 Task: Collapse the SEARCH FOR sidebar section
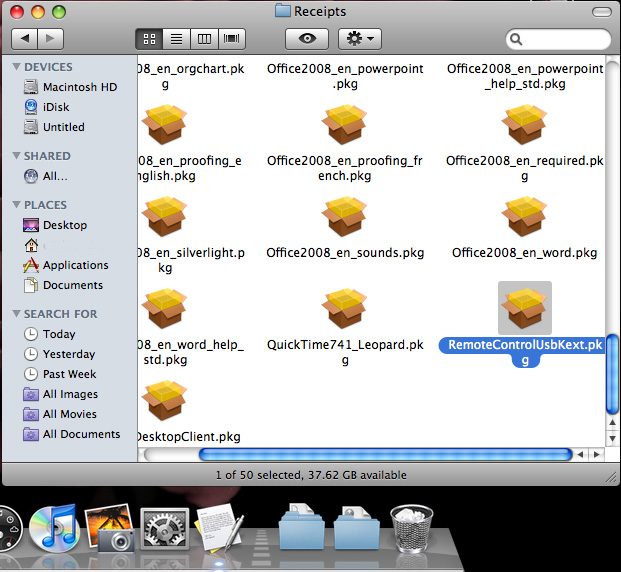pos(16,314)
